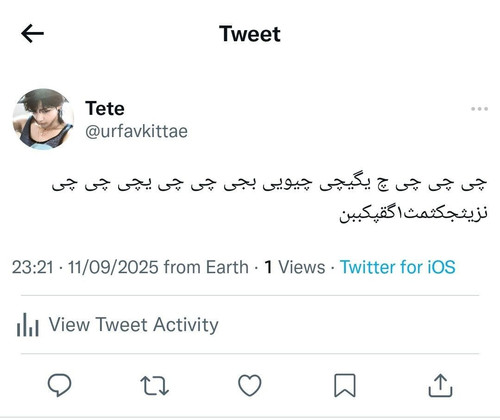Tap the 1 Views count

[x=295, y=267]
